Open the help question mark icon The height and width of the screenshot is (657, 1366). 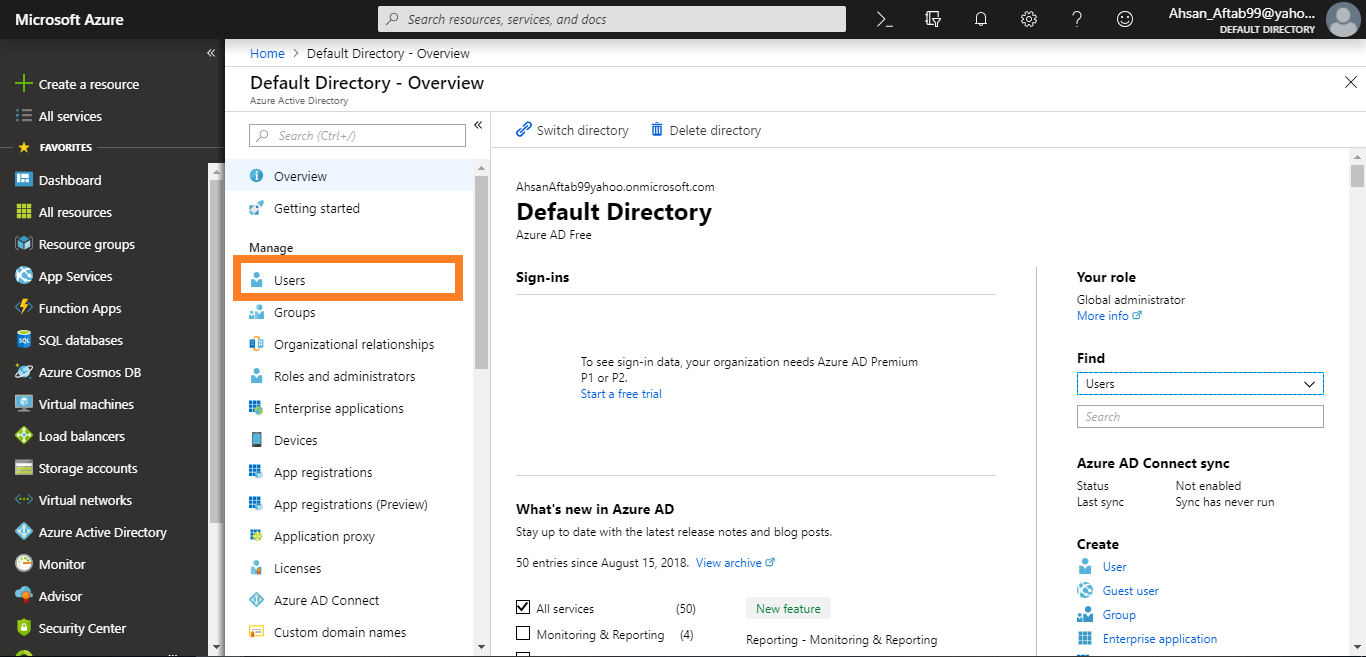pos(1076,19)
